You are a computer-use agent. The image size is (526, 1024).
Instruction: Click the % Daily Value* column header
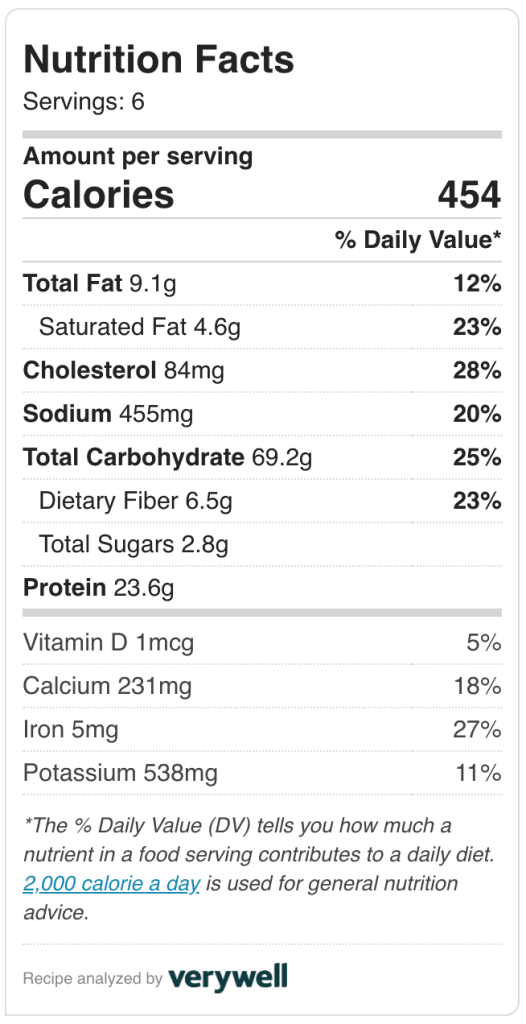(418, 240)
